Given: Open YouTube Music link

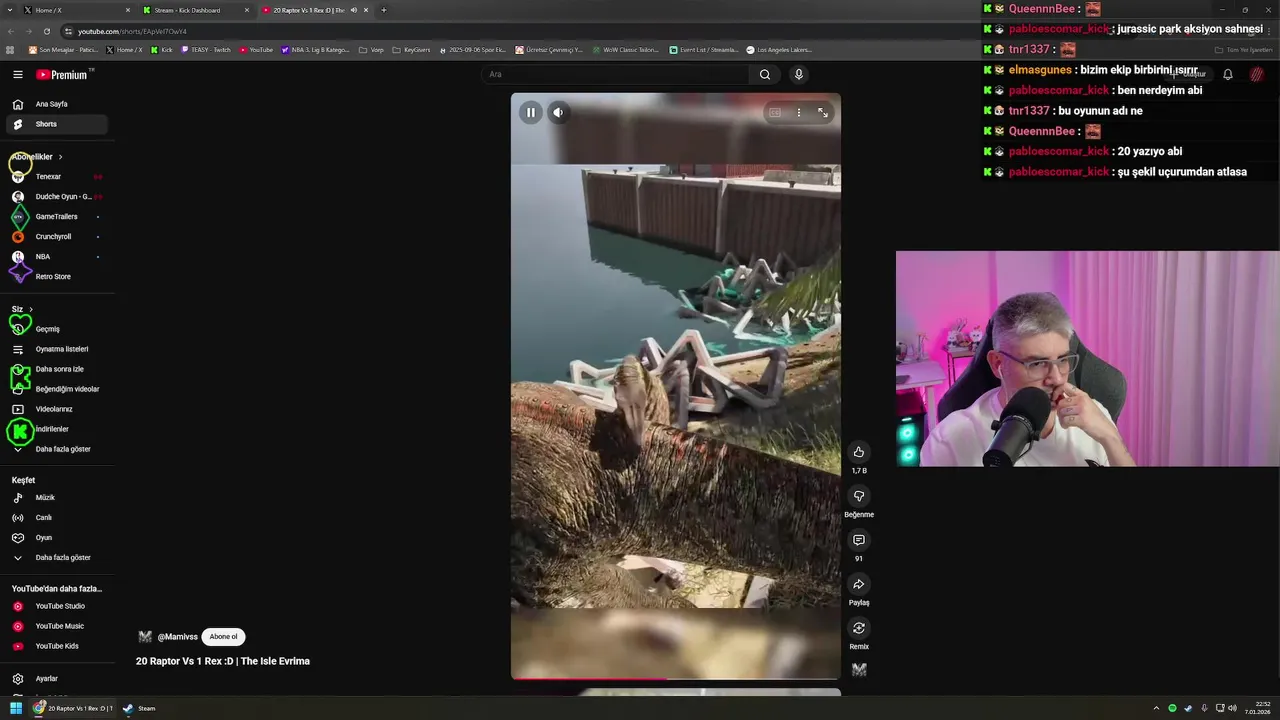Looking at the screenshot, I should click(56, 626).
